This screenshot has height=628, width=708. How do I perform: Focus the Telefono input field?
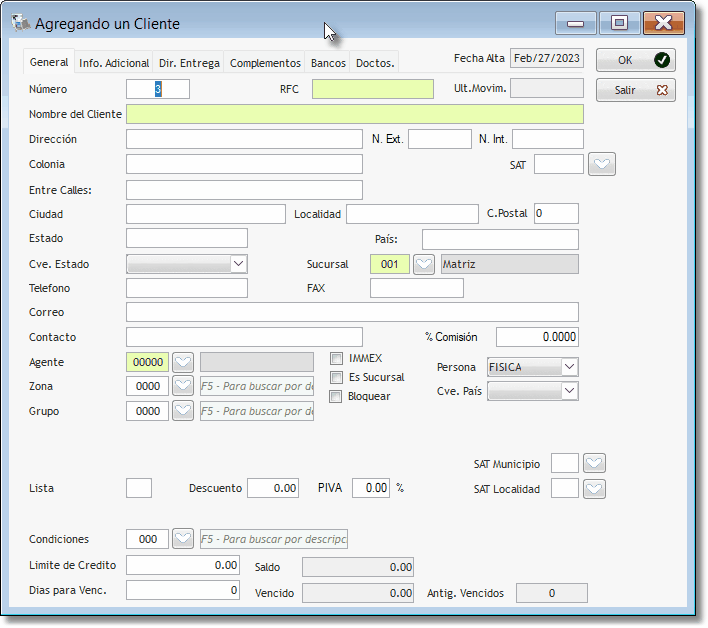coord(187,288)
